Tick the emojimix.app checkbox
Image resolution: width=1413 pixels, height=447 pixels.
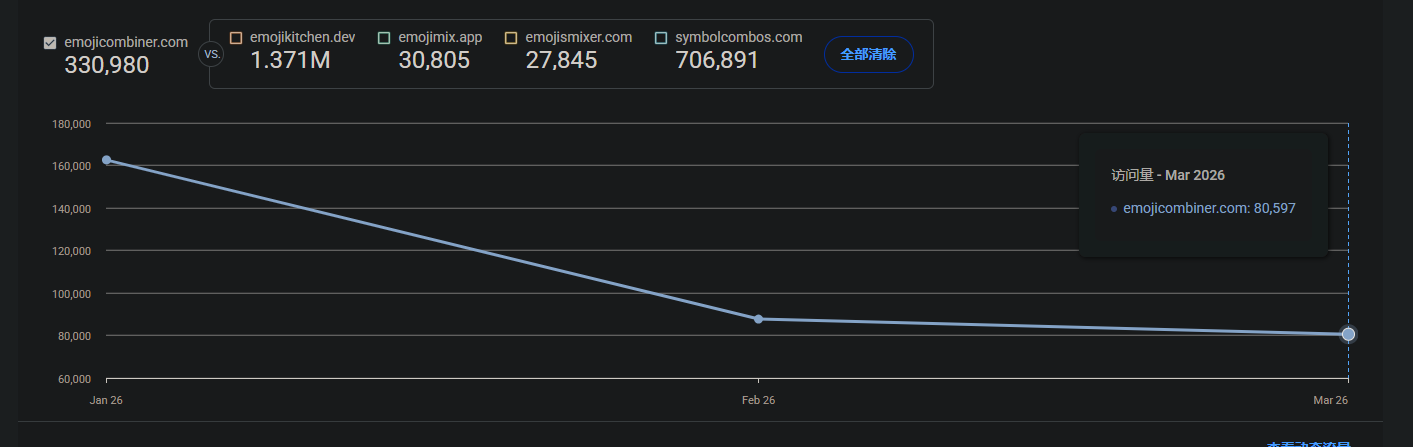pyautogui.click(x=384, y=38)
